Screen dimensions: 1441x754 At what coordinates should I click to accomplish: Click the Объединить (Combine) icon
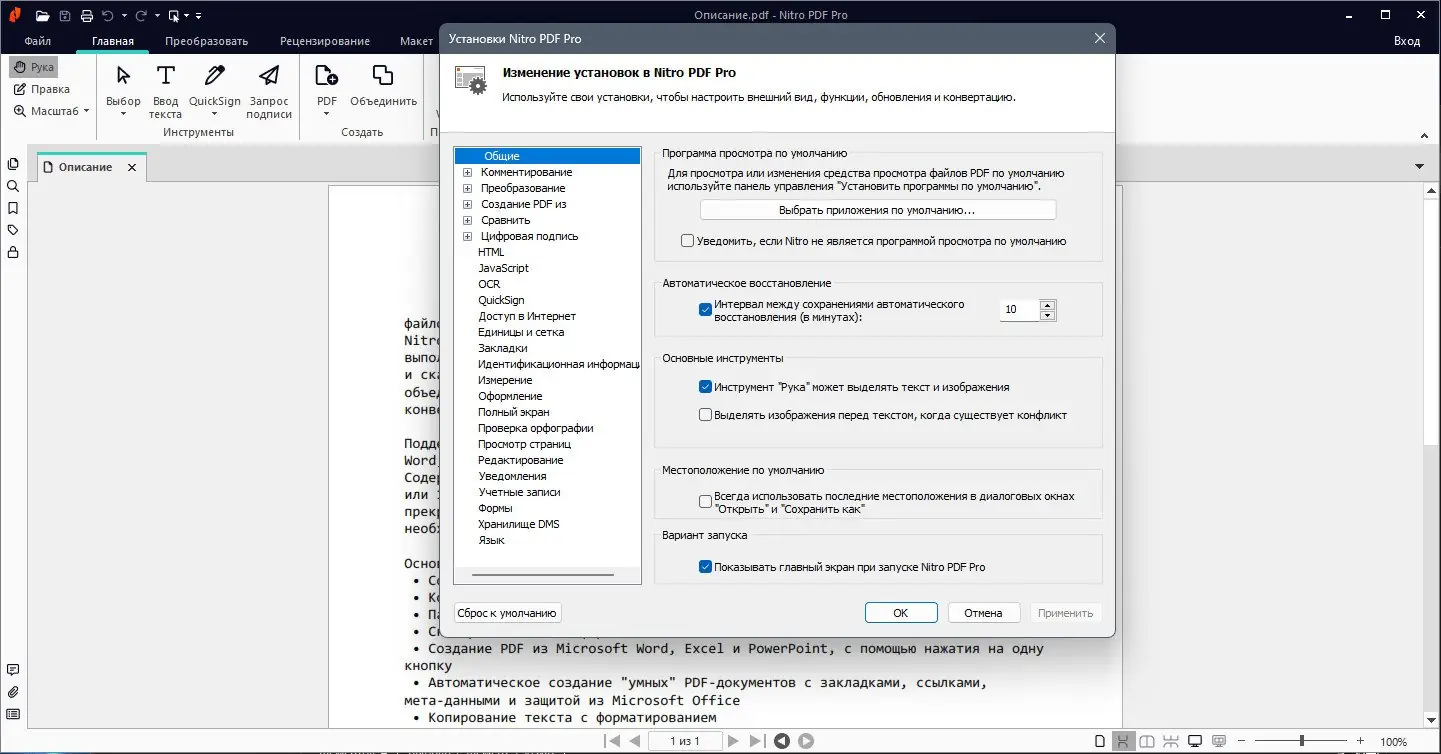[381, 75]
